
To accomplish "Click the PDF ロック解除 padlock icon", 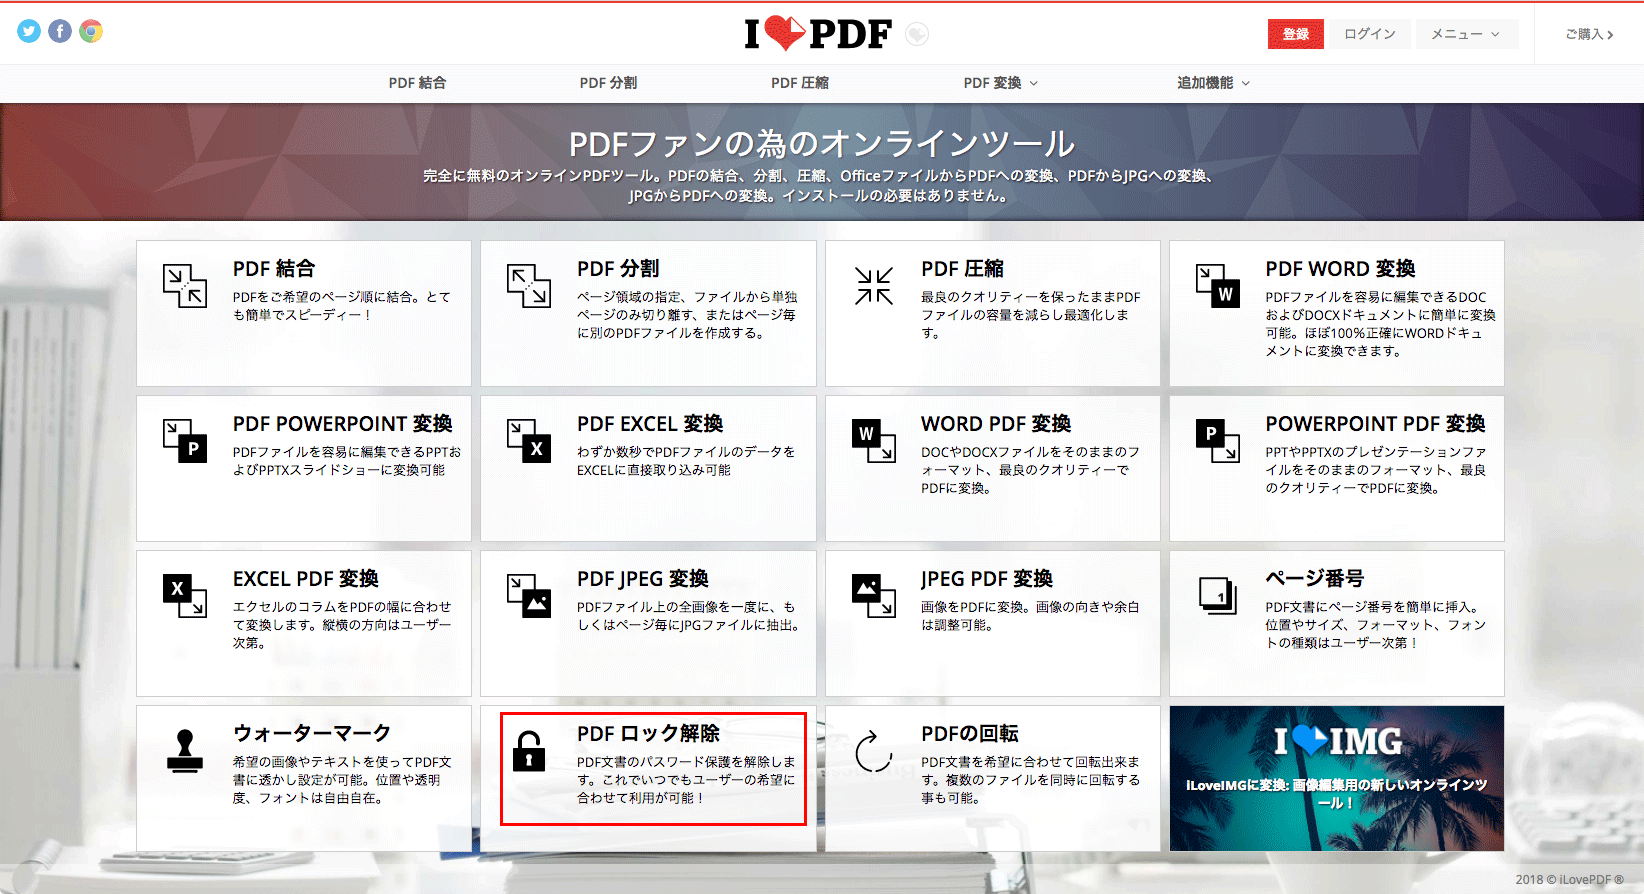I will [x=529, y=751].
